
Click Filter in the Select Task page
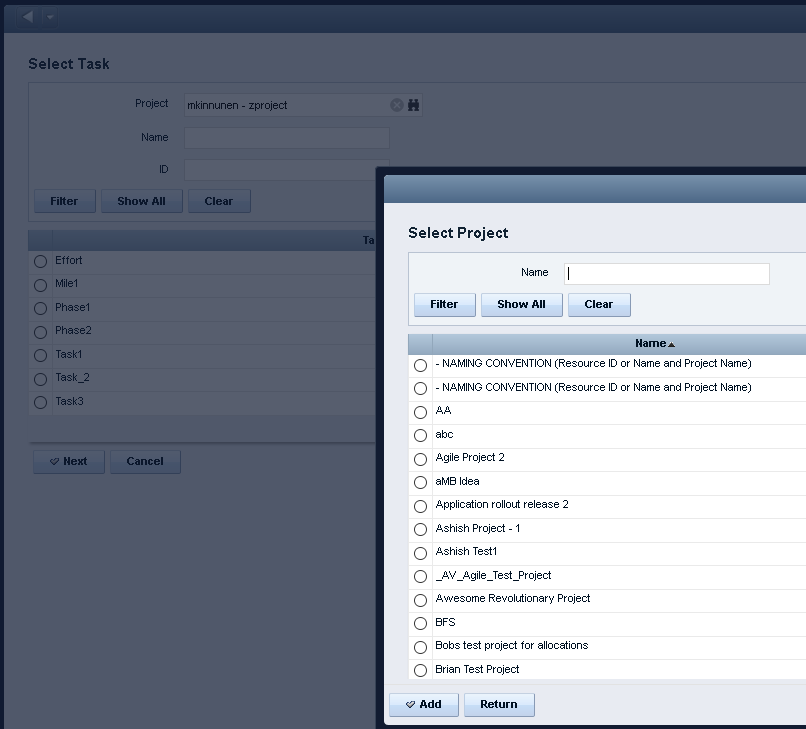coord(64,201)
